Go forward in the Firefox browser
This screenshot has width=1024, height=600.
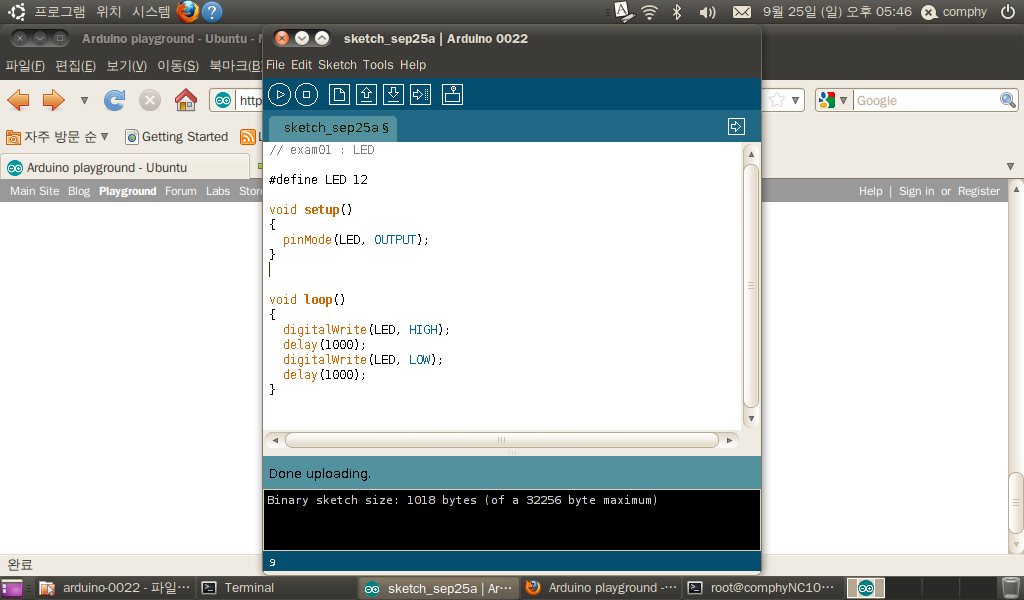click(x=54, y=100)
